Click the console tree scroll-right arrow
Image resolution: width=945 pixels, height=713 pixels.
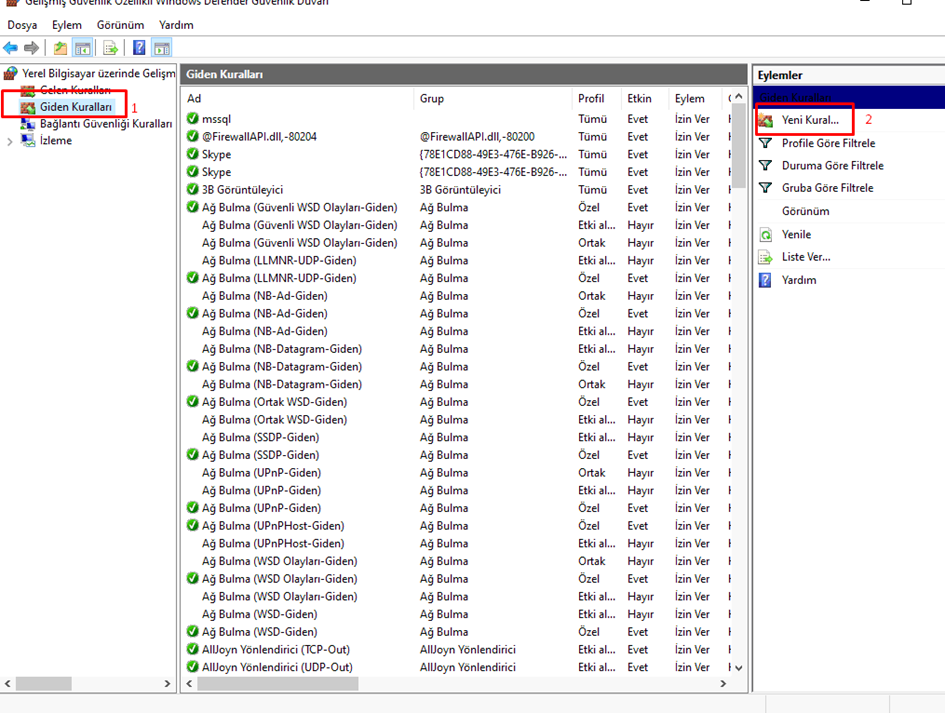click(167, 683)
